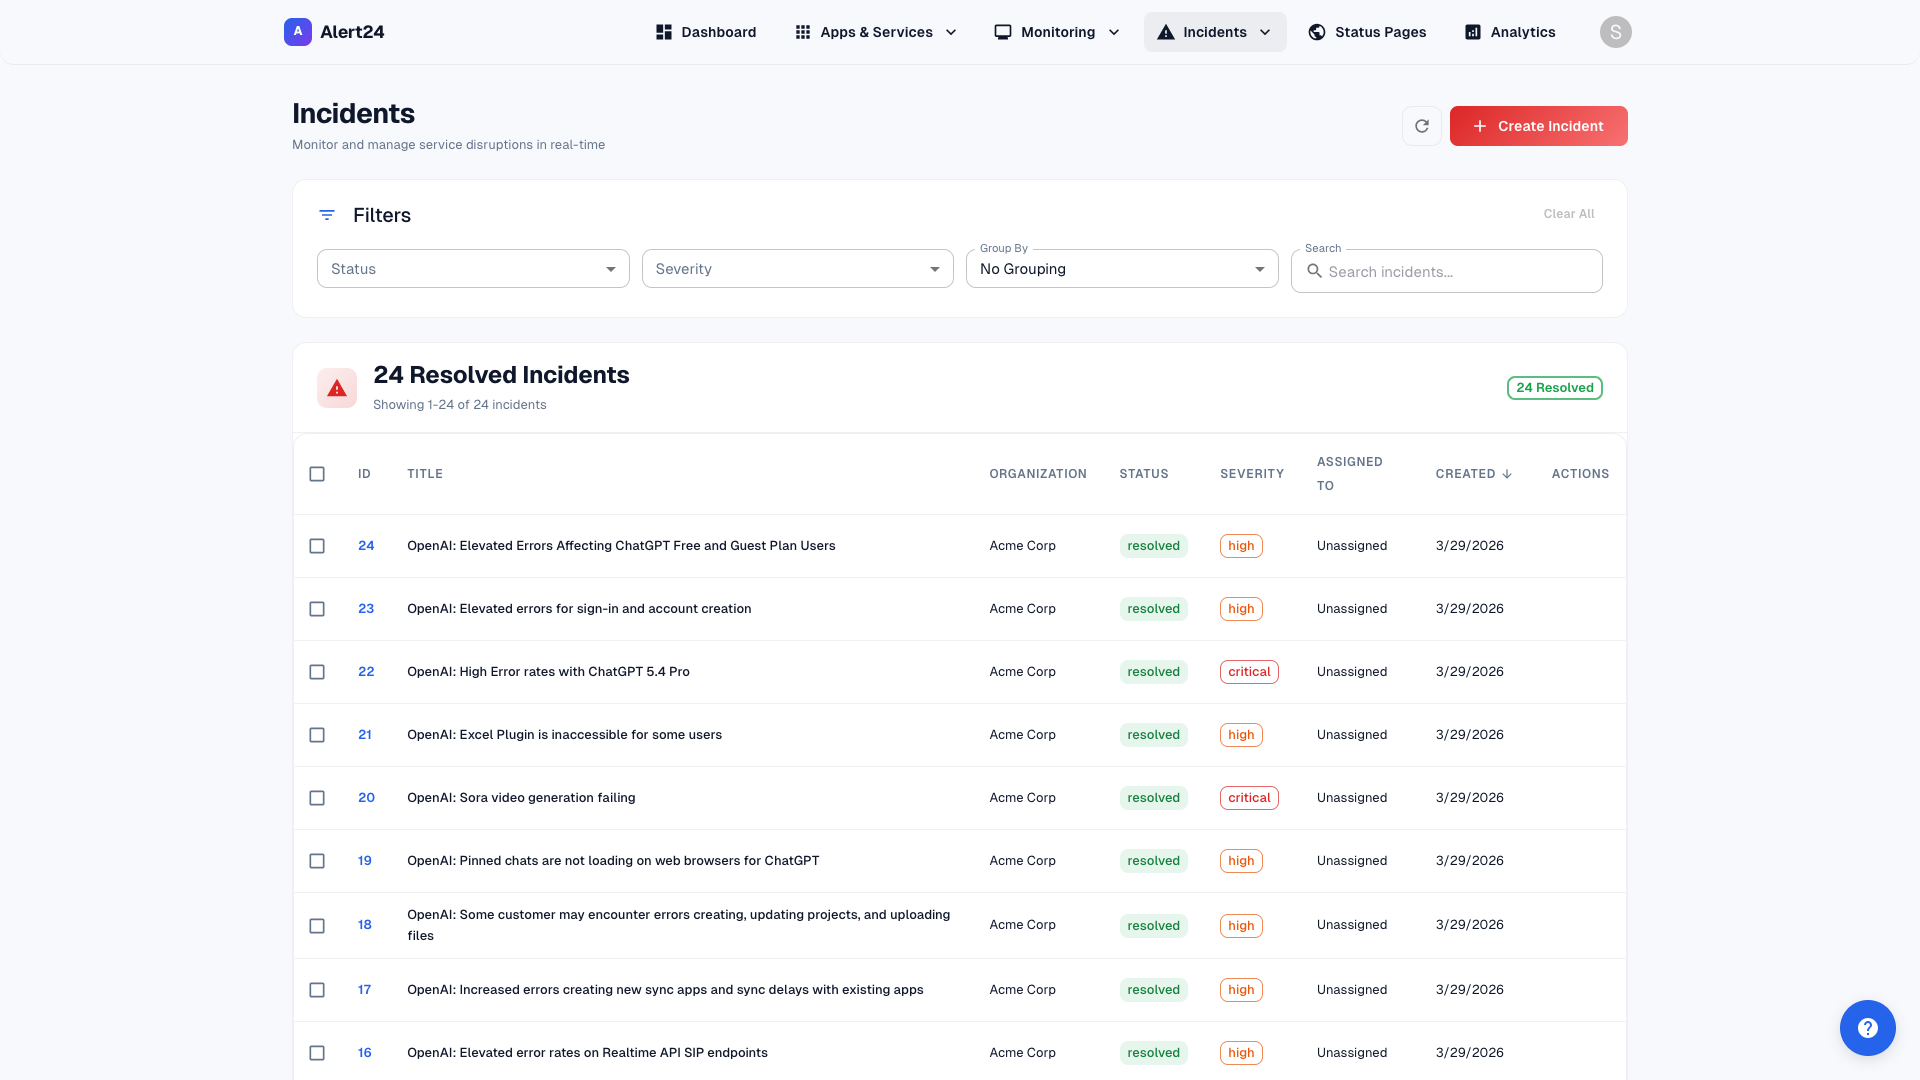Open the help button in bottom corner

click(x=1868, y=1028)
